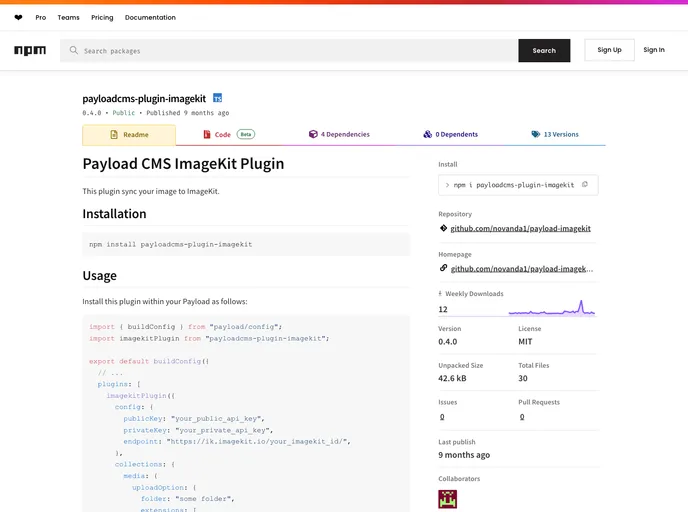Open the Documentation link
Screen dimensions: 688x512
[150, 18]
